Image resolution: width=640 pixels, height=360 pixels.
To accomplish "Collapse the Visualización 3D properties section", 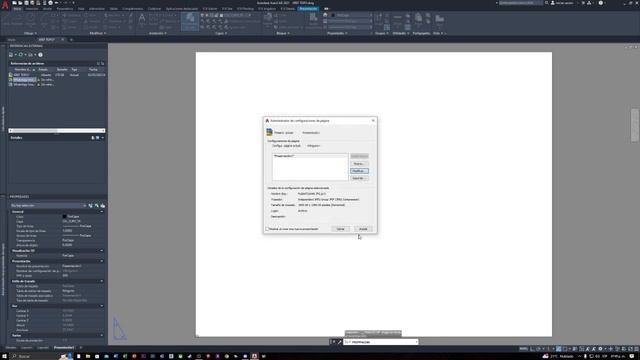I will (102, 251).
